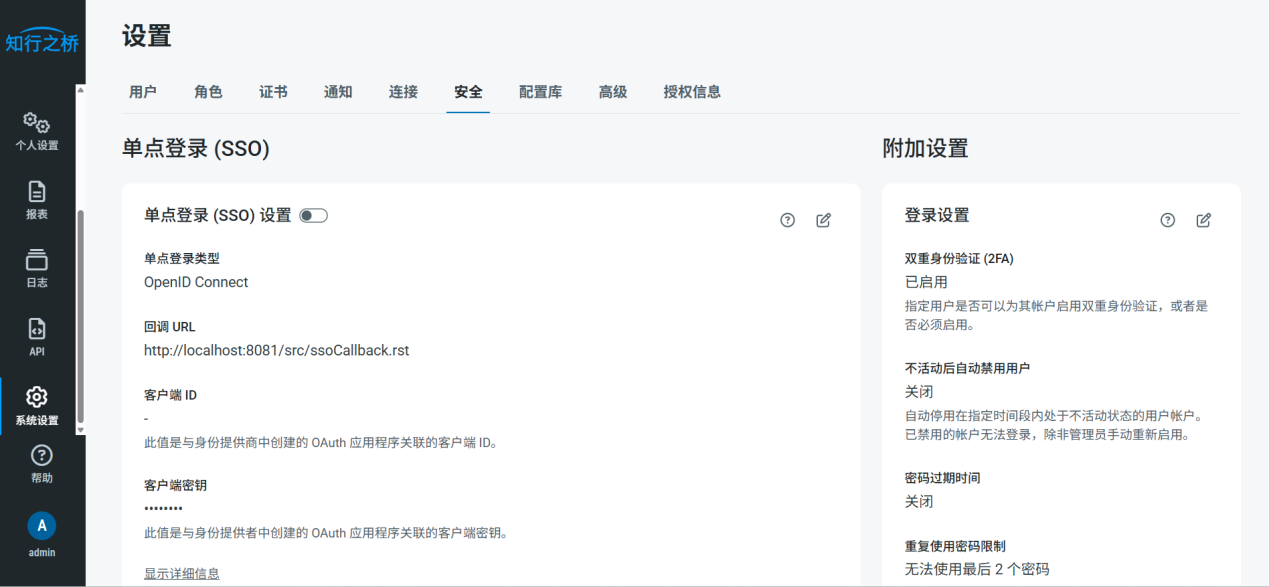Screen dimensions: 1269x587
Task: Edit the 登录设置 panel
Action: click(1203, 220)
